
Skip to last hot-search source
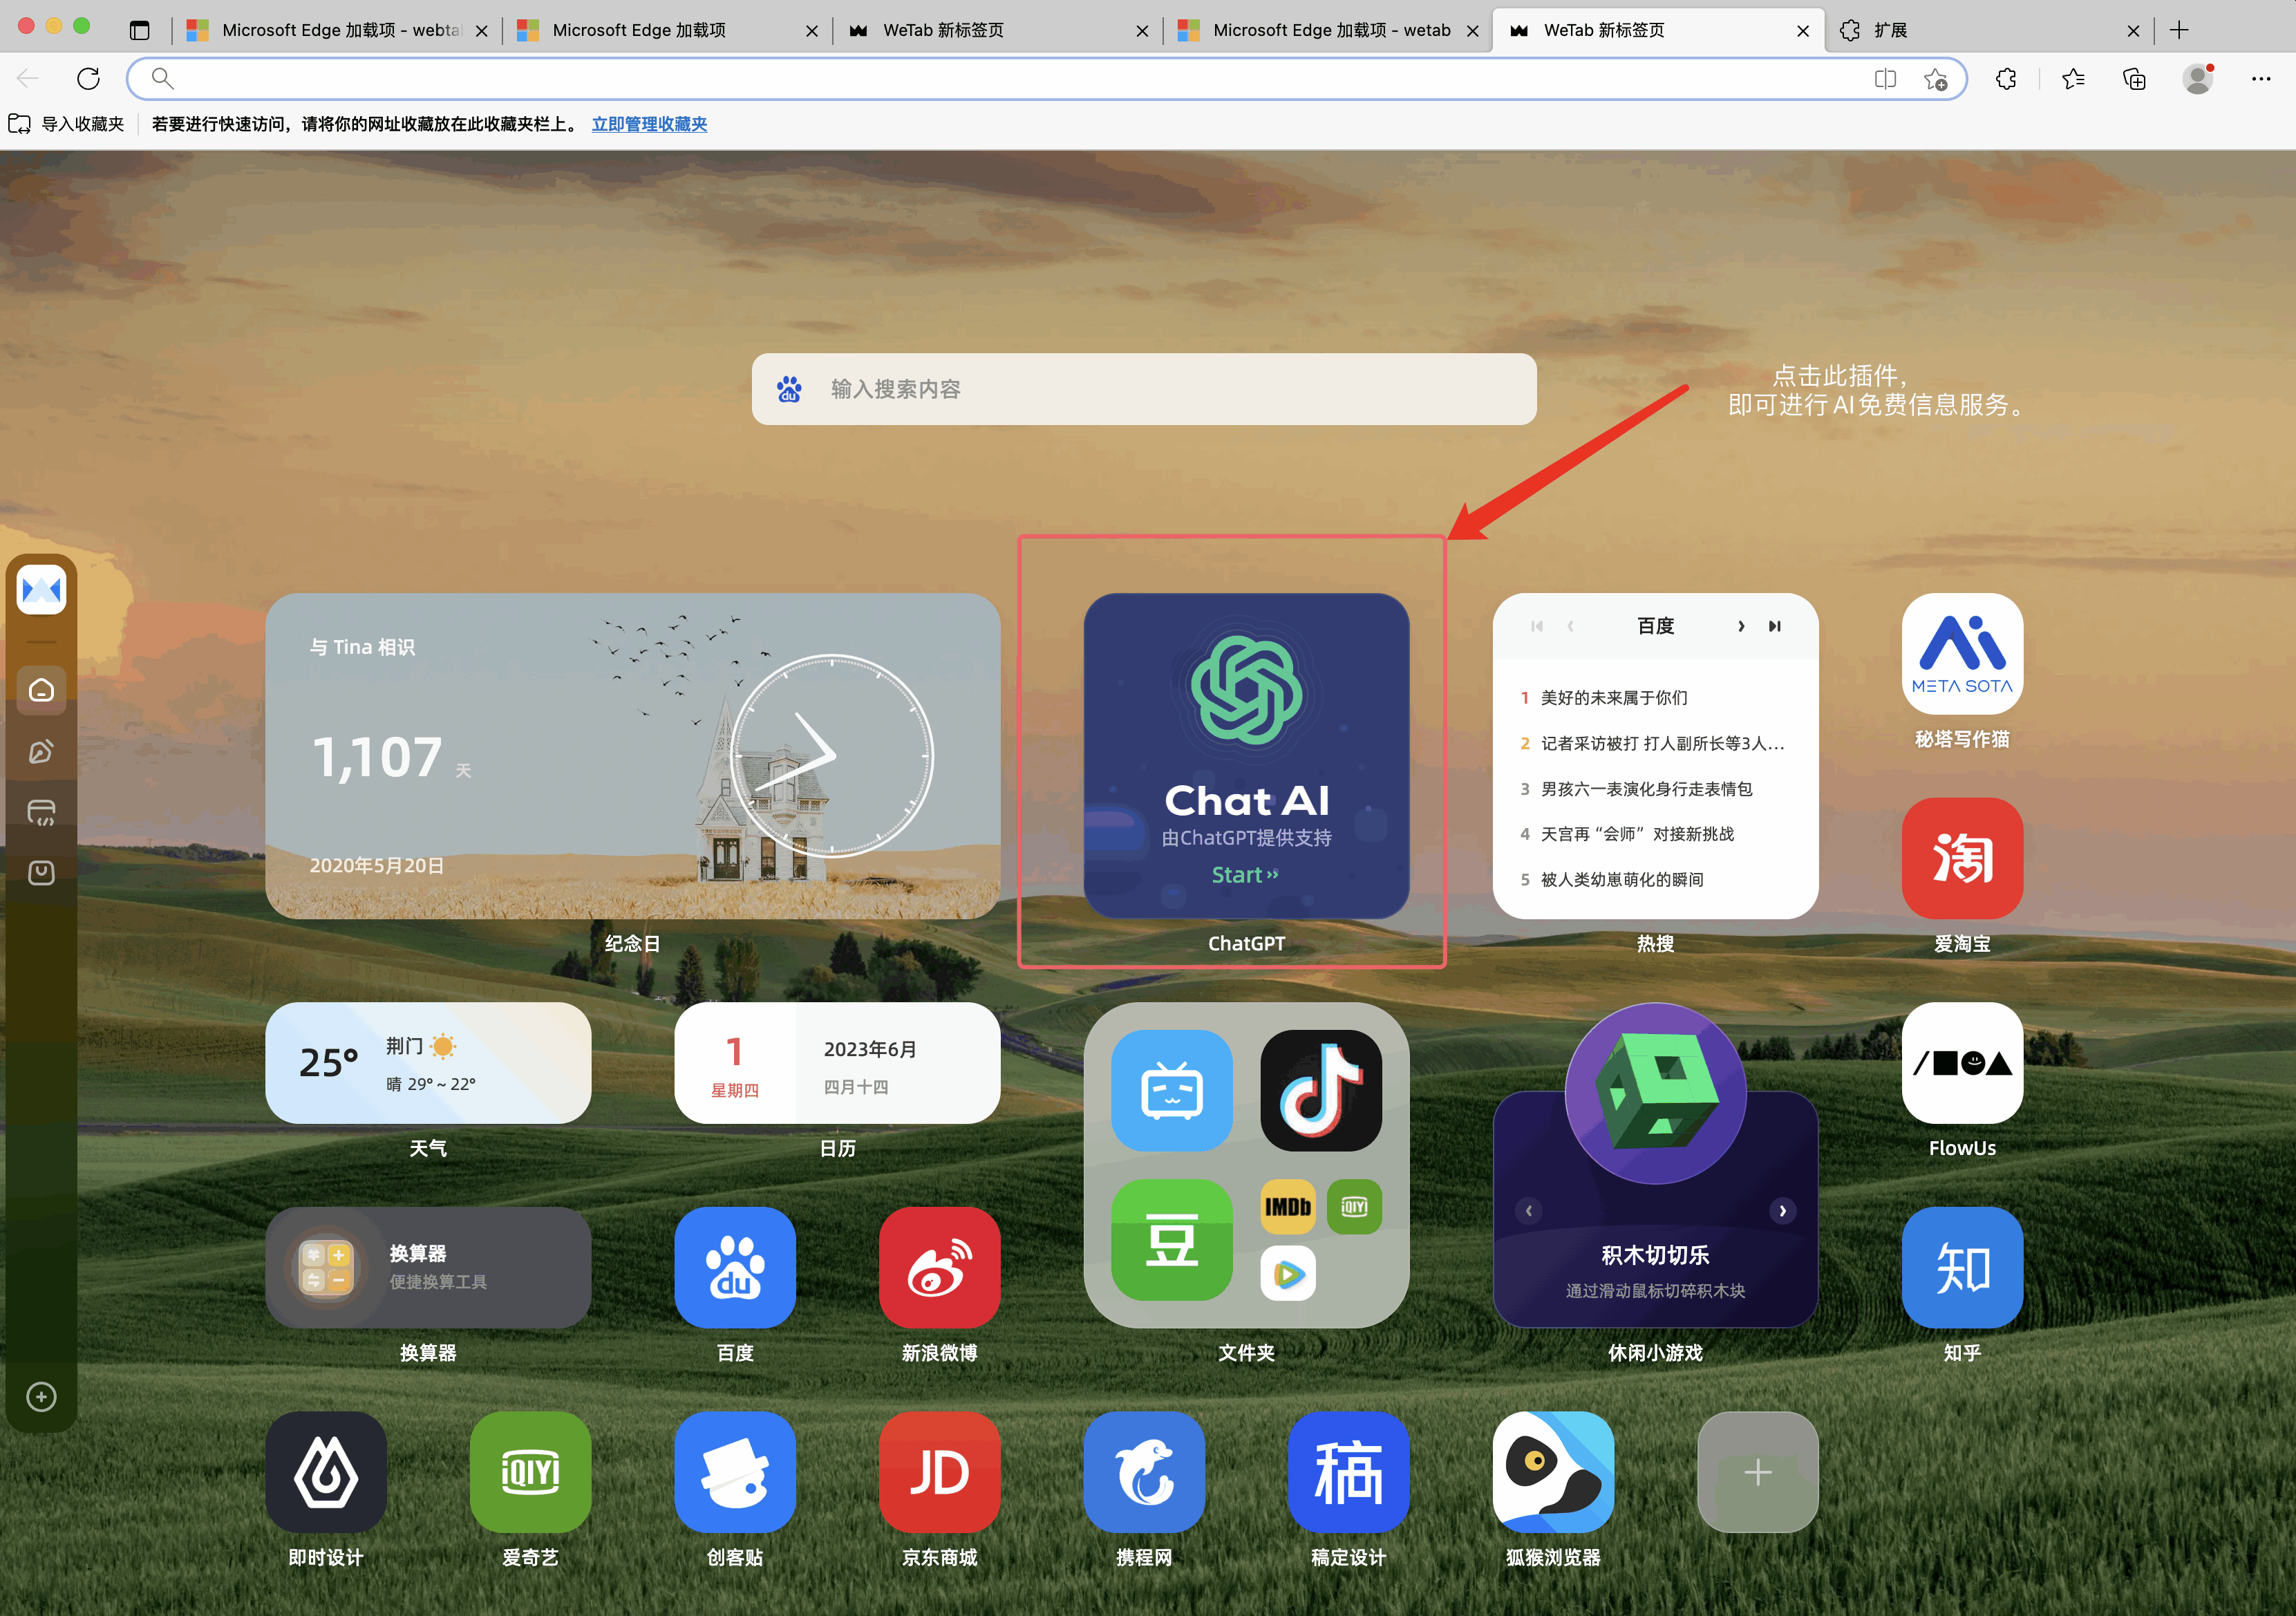click(1775, 626)
